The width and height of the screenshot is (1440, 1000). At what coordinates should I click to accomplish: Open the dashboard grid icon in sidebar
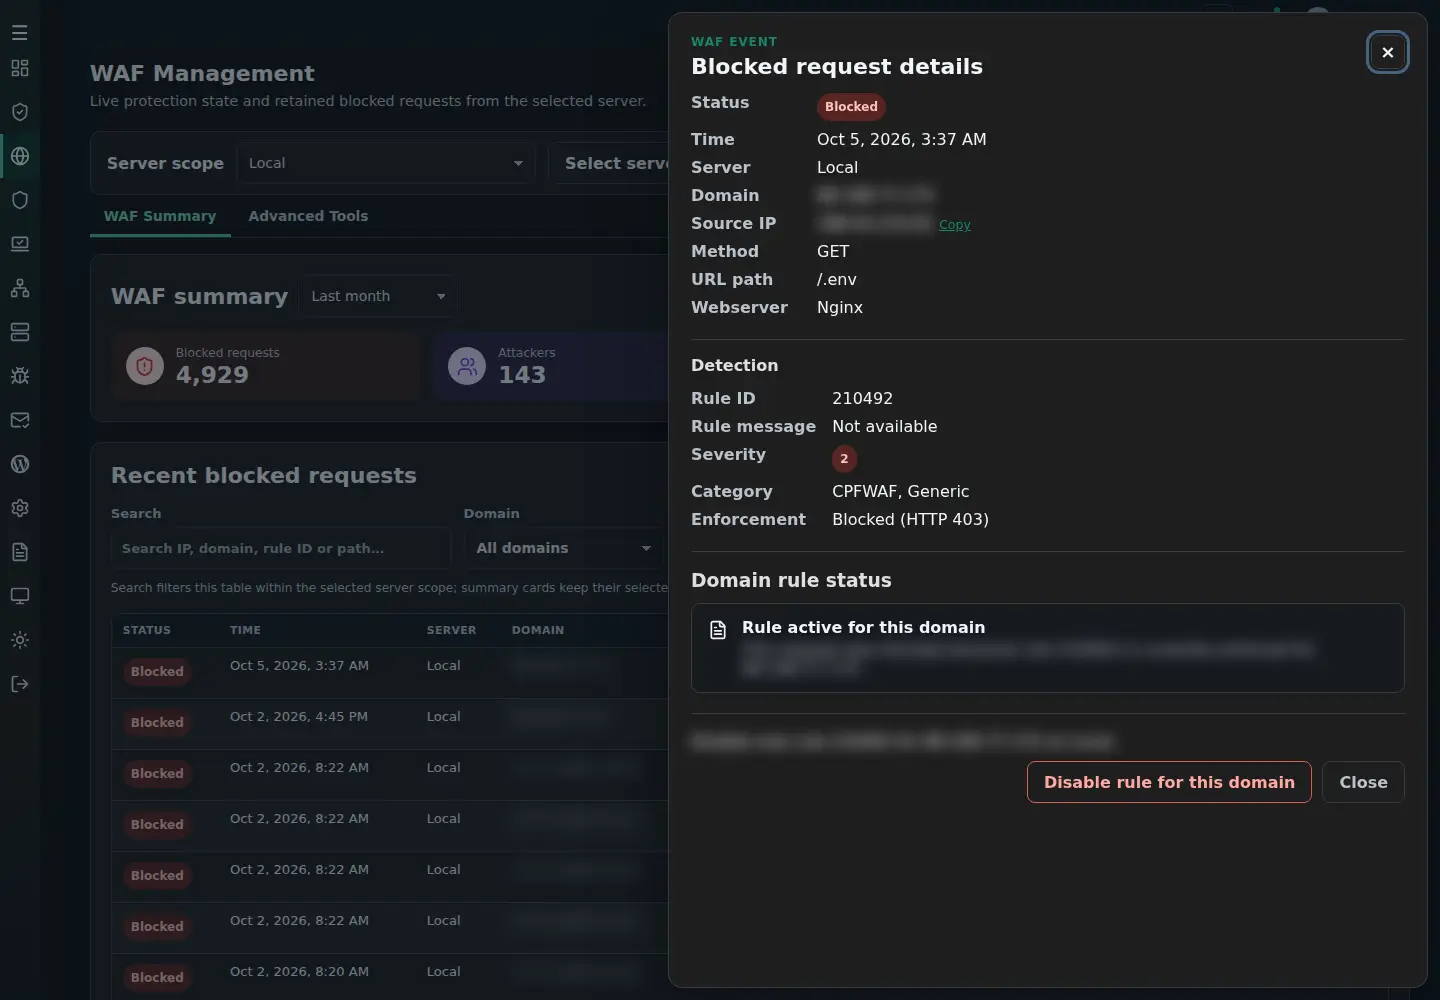tap(20, 68)
